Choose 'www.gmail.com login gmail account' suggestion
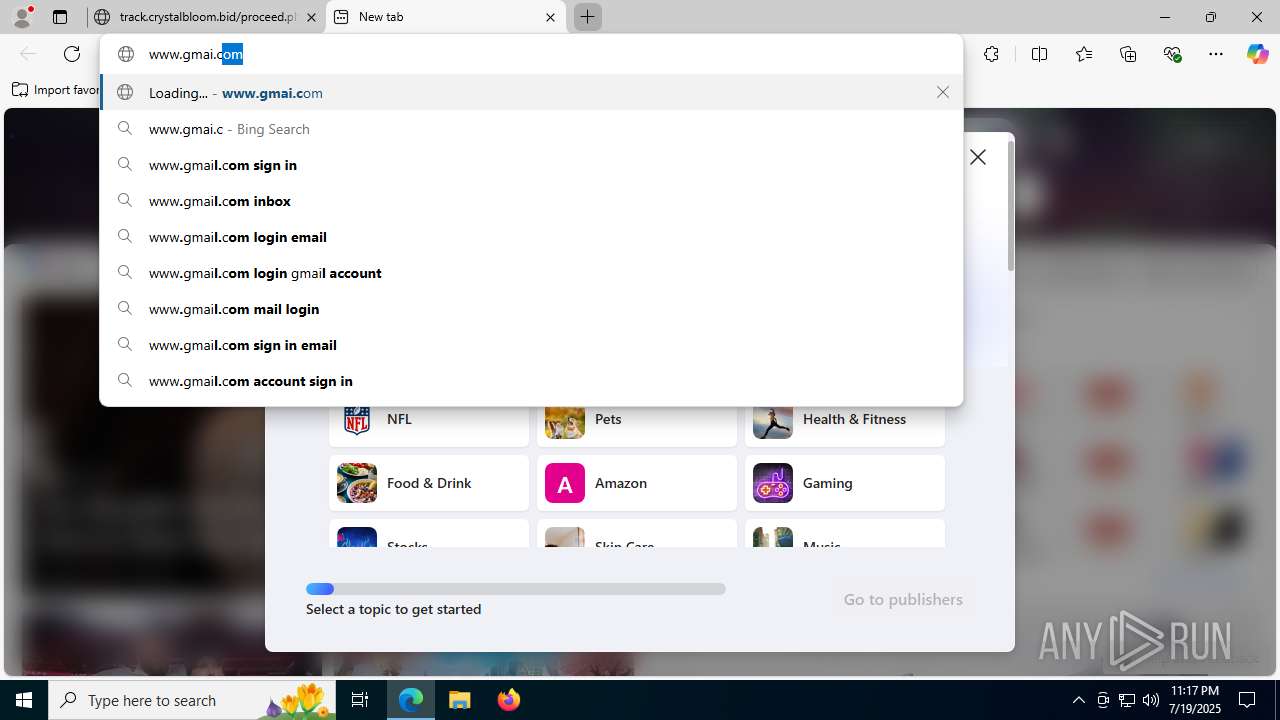 [531, 273]
